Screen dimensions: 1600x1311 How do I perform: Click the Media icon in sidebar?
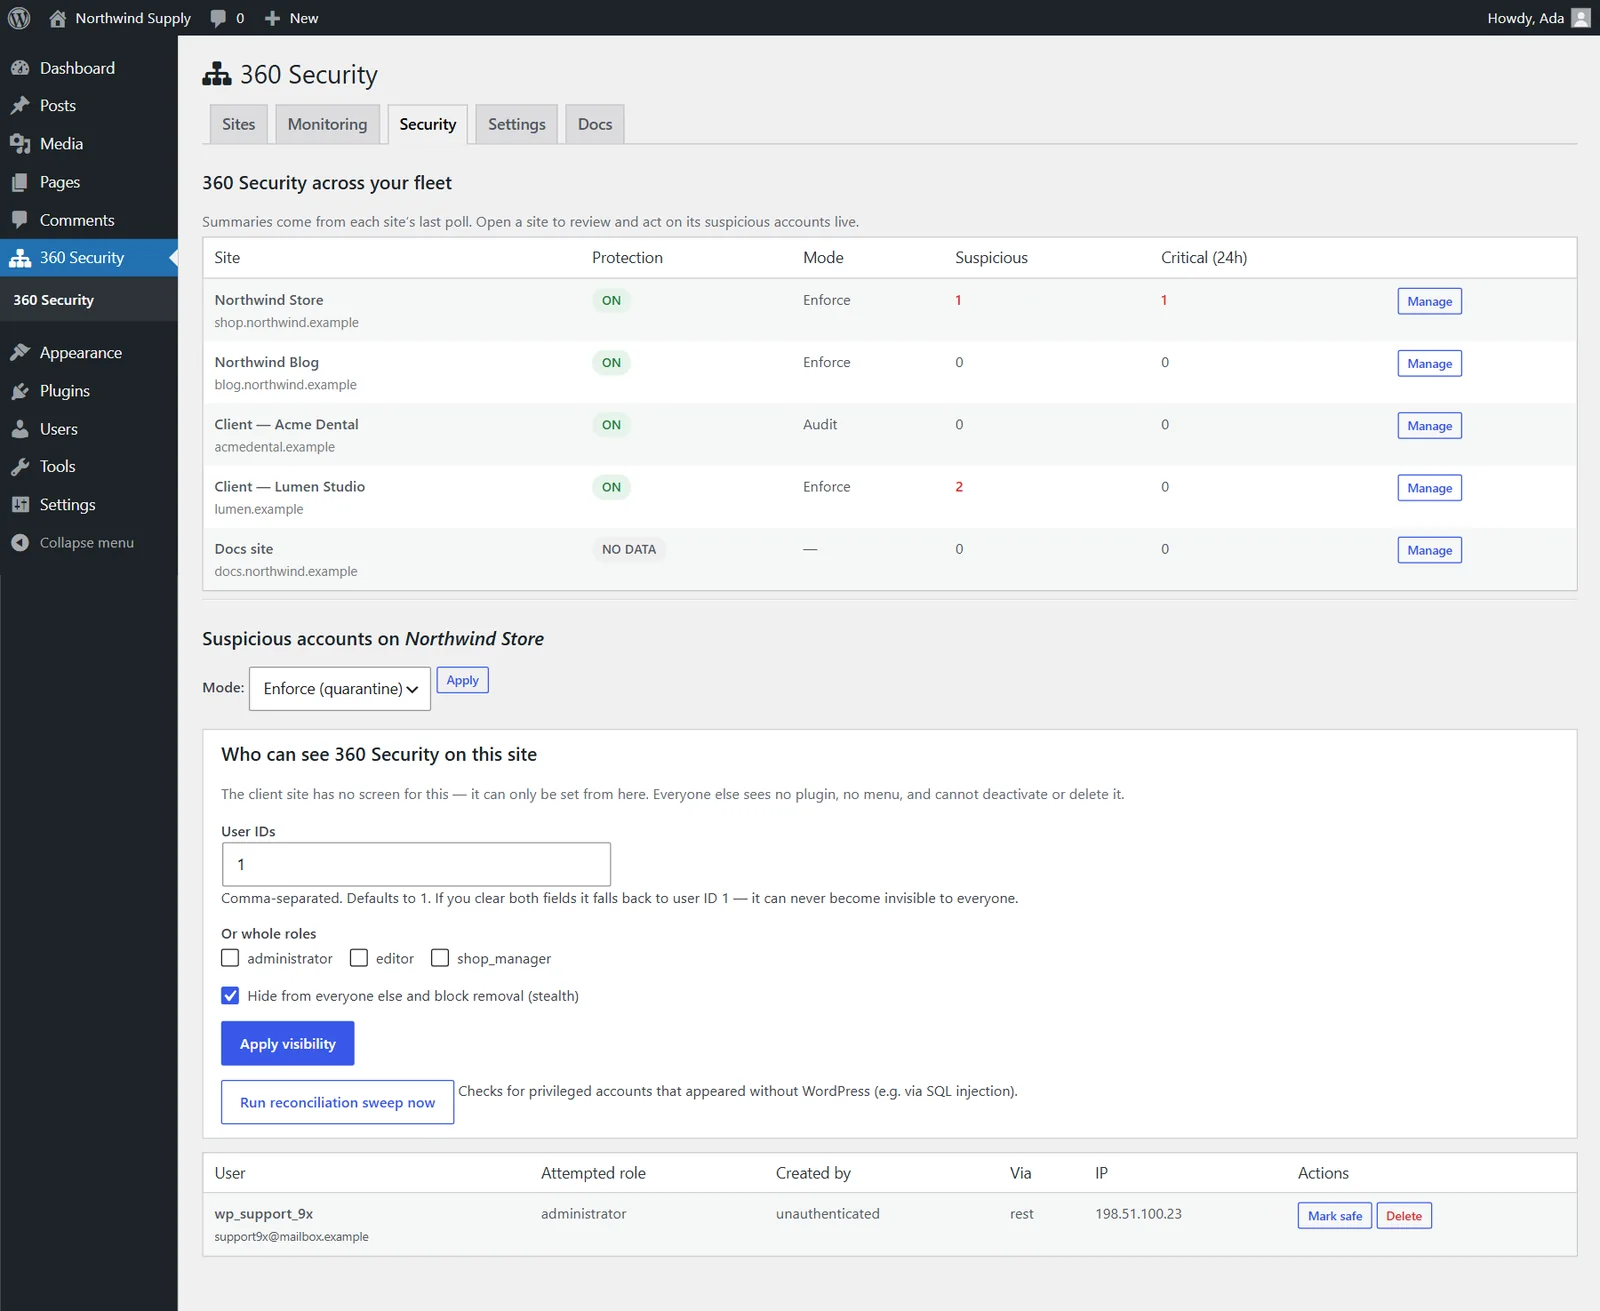click(x=20, y=144)
